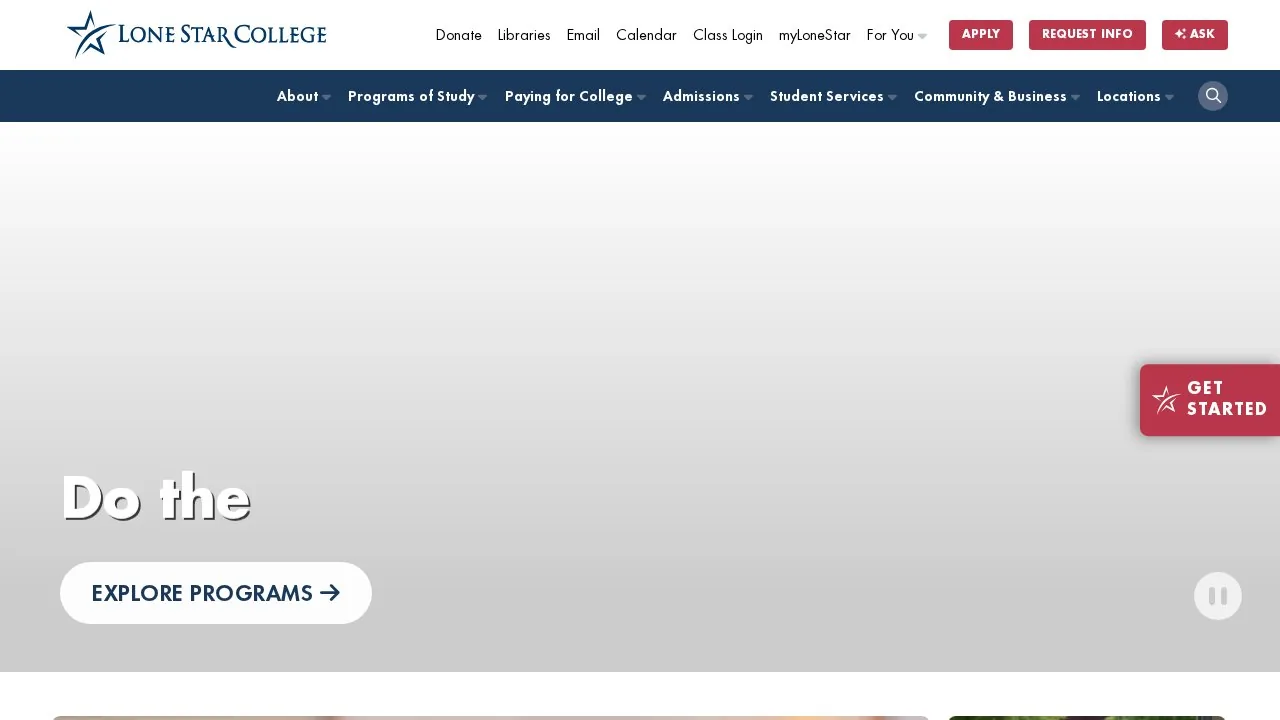Go to myLoneStar portal
The width and height of the screenshot is (1280, 720).
(x=815, y=35)
